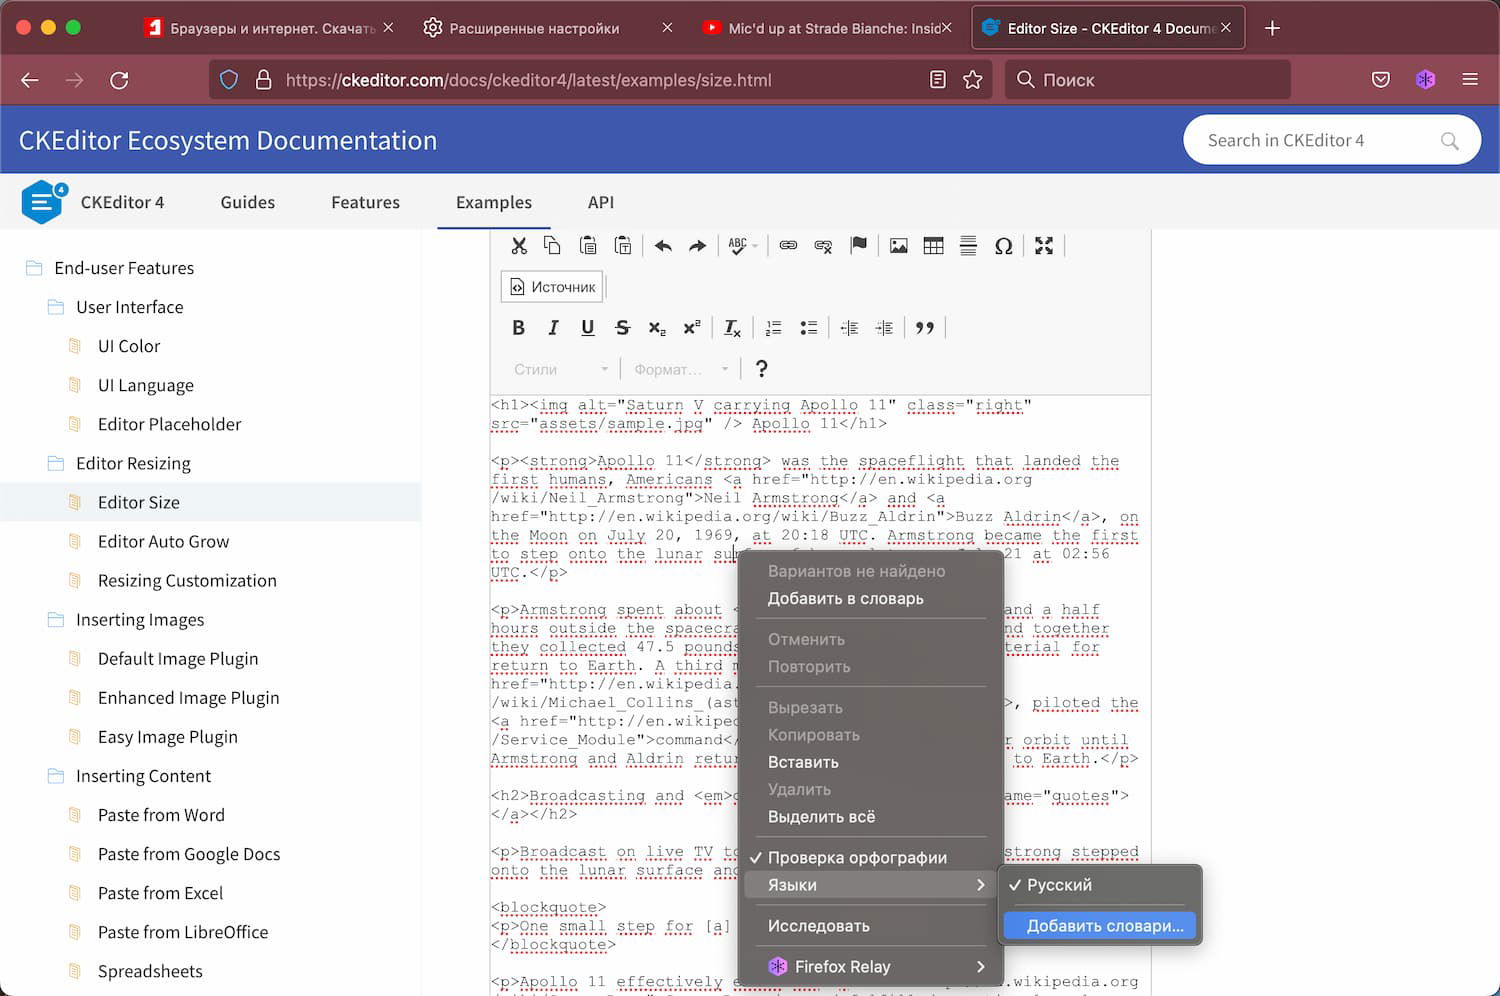This screenshot has width=1500, height=996.
Task: Open the Firefox hamburger menu
Action: (1470, 80)
